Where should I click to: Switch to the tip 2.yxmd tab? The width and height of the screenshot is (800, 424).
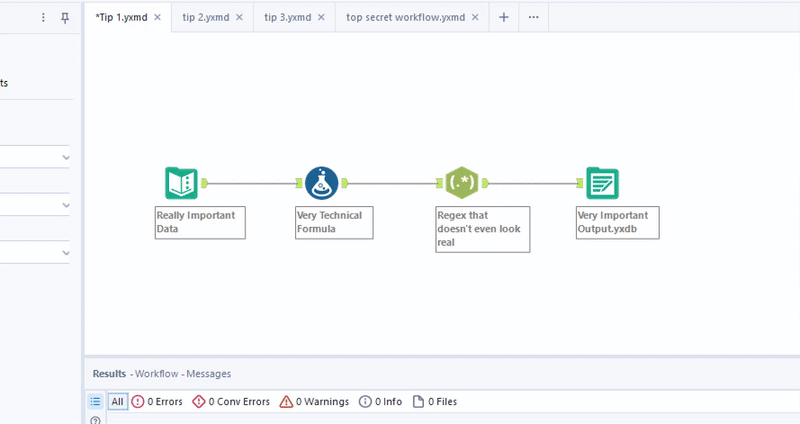pos(206,17)
